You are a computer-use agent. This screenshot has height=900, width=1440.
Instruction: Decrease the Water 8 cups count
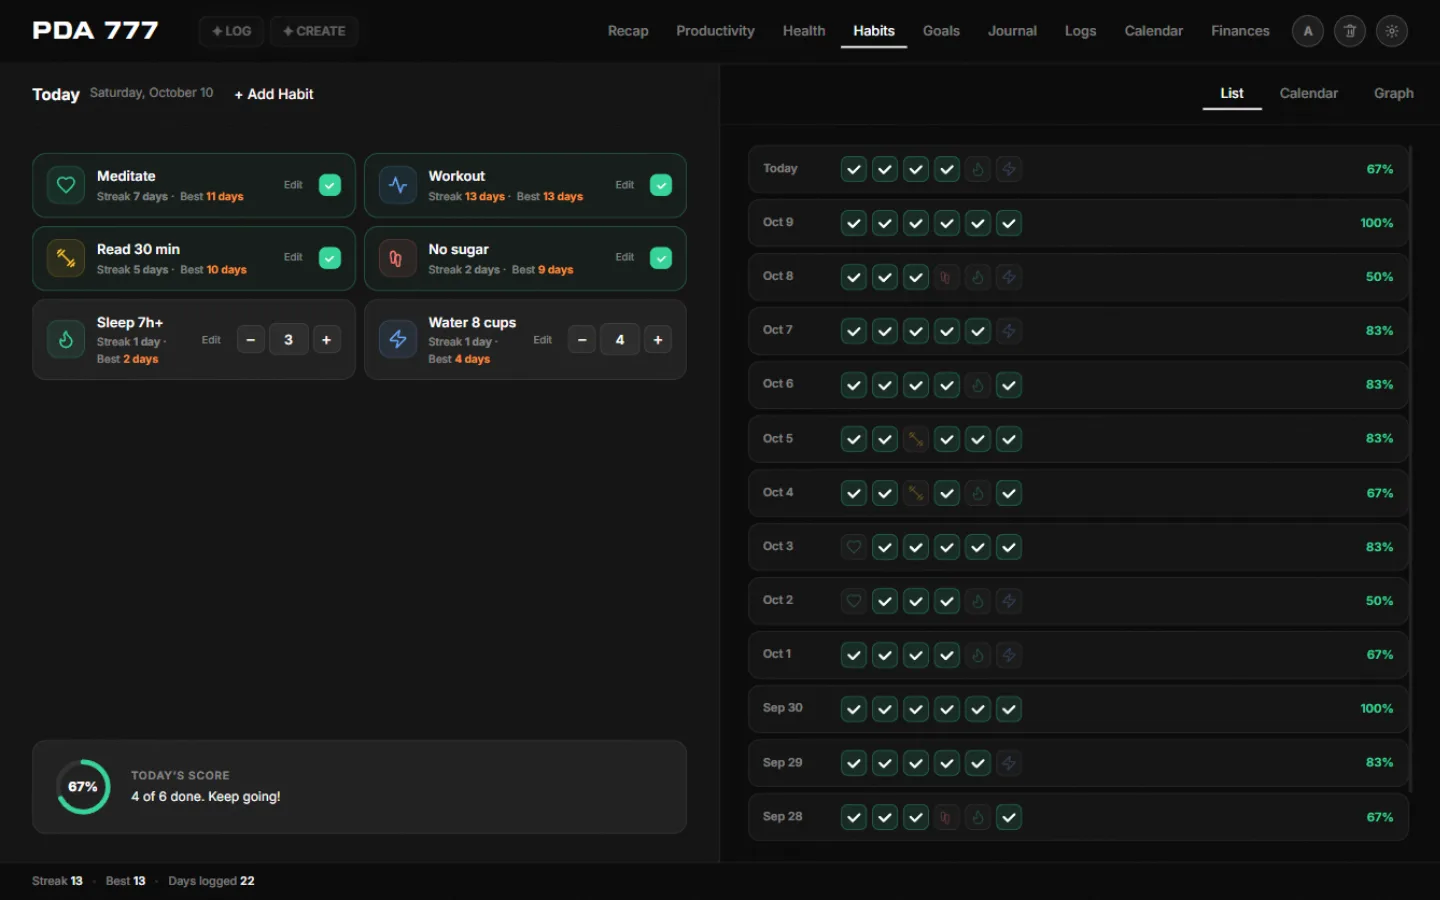point(582,340)
